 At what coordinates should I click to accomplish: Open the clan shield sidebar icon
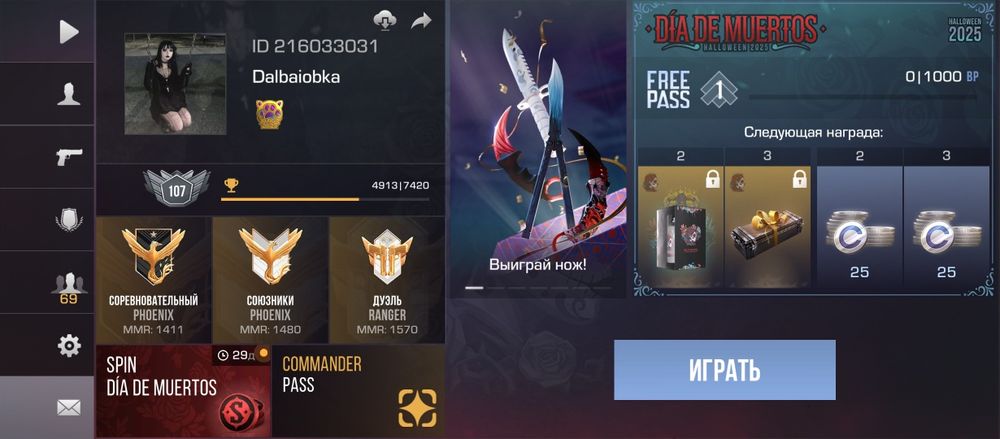[69, 220]
